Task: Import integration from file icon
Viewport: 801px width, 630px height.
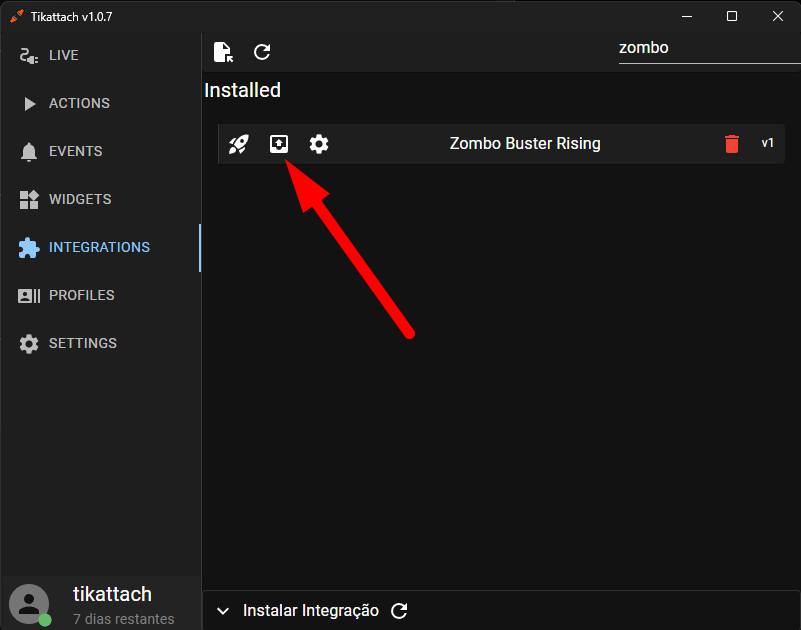Action: [223, 52]
